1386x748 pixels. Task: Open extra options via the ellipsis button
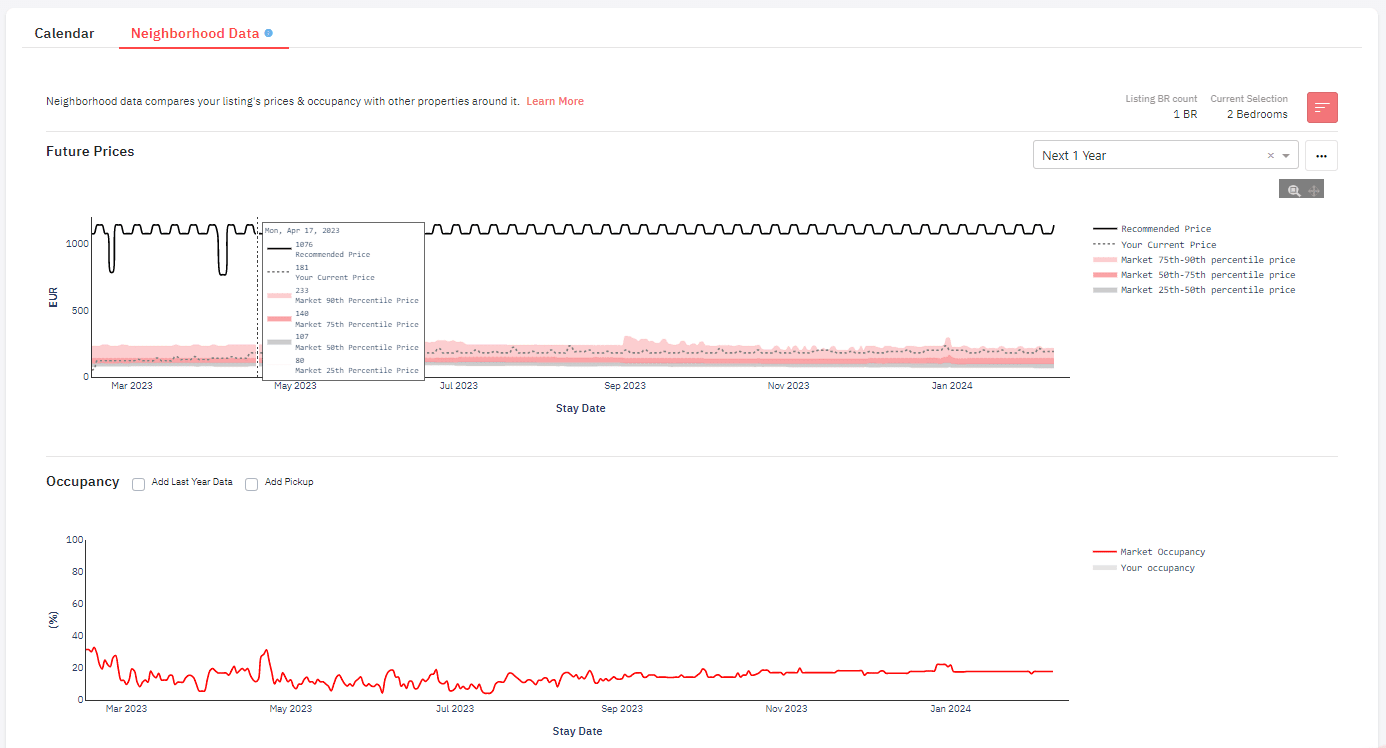point(1321,155)
